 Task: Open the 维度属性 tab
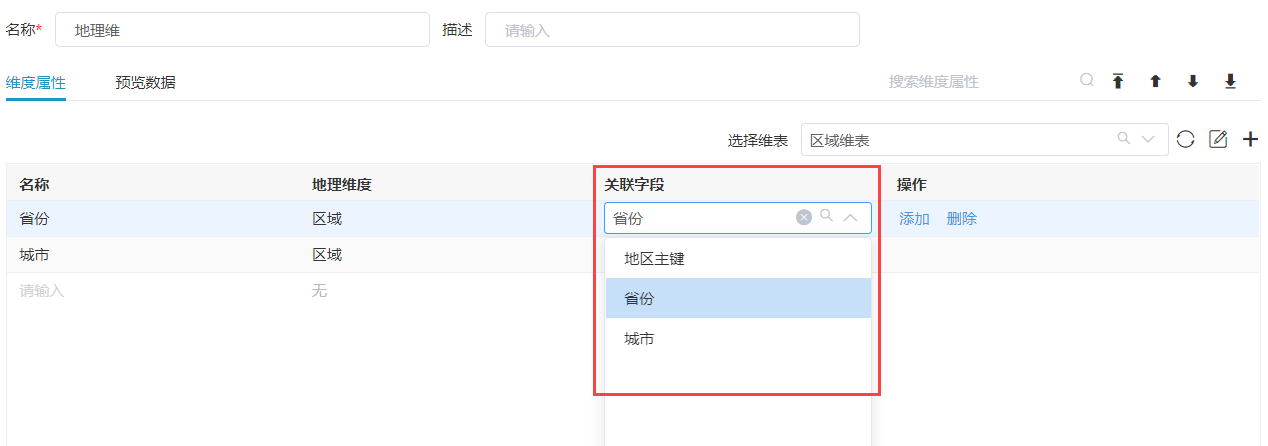pos(36,82)
